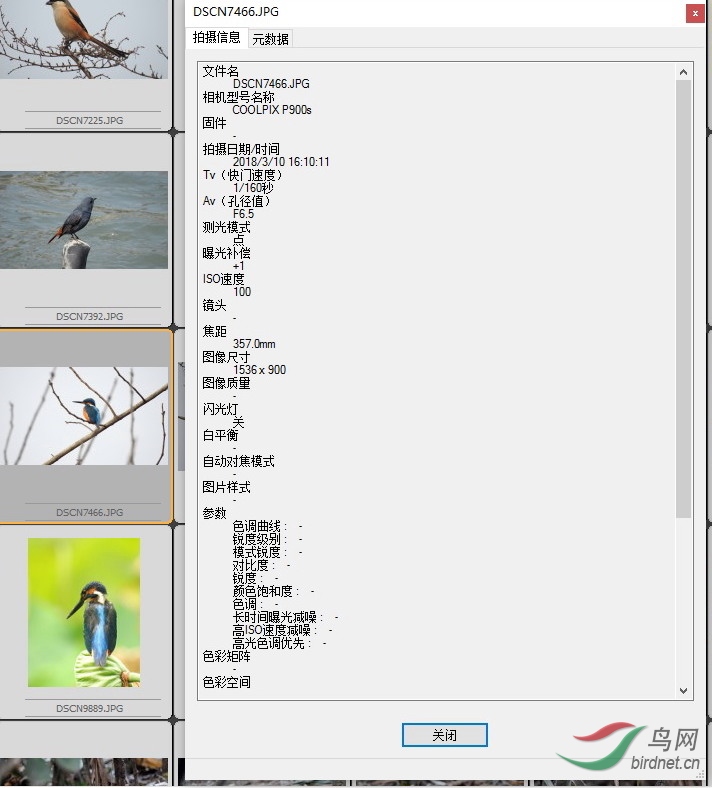This screenshot has height=788, width=712.
Task: Click the 357.0mm focal length value
Action: pyautogui.click(x=254, y=344)
